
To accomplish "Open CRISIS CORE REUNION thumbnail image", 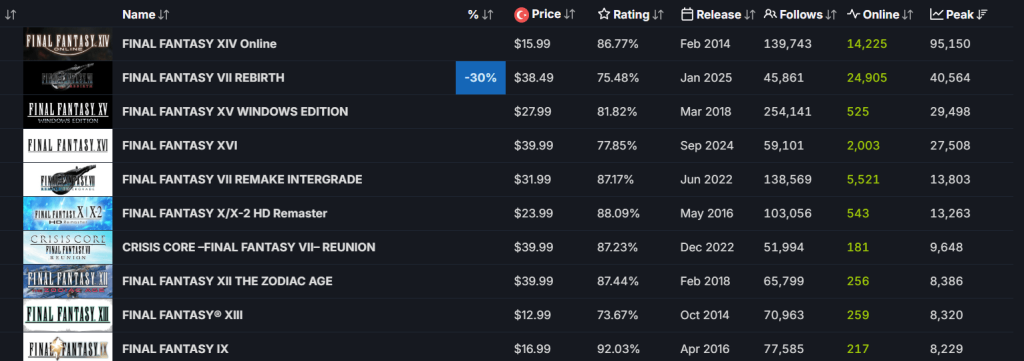I will [x=68, y=247].
